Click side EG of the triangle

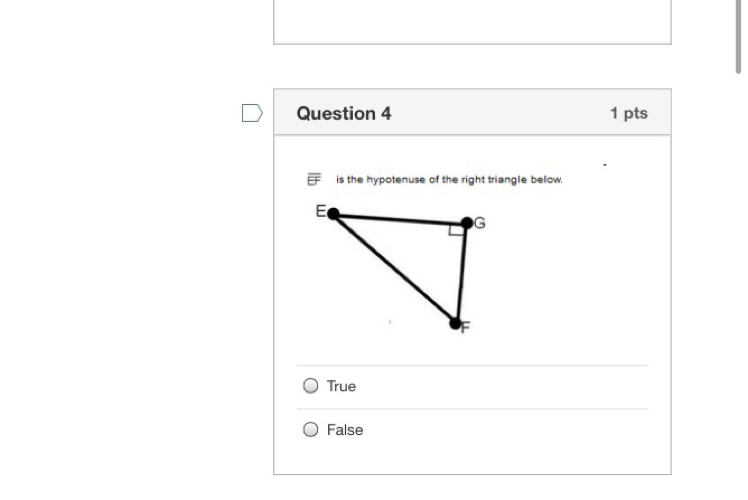(x=400, y=218)
